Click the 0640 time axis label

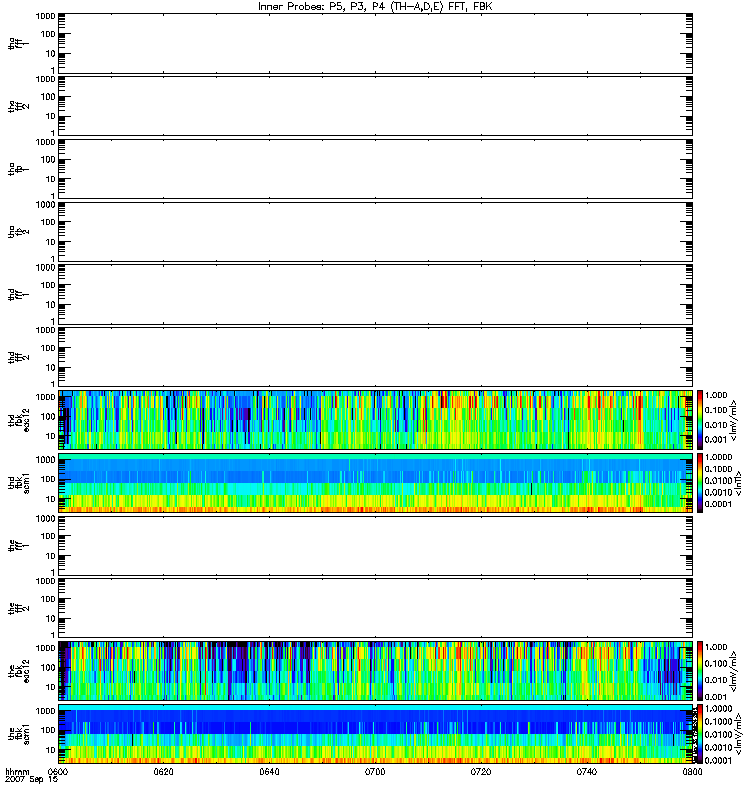pyautogui.click(x=269, y=772)
